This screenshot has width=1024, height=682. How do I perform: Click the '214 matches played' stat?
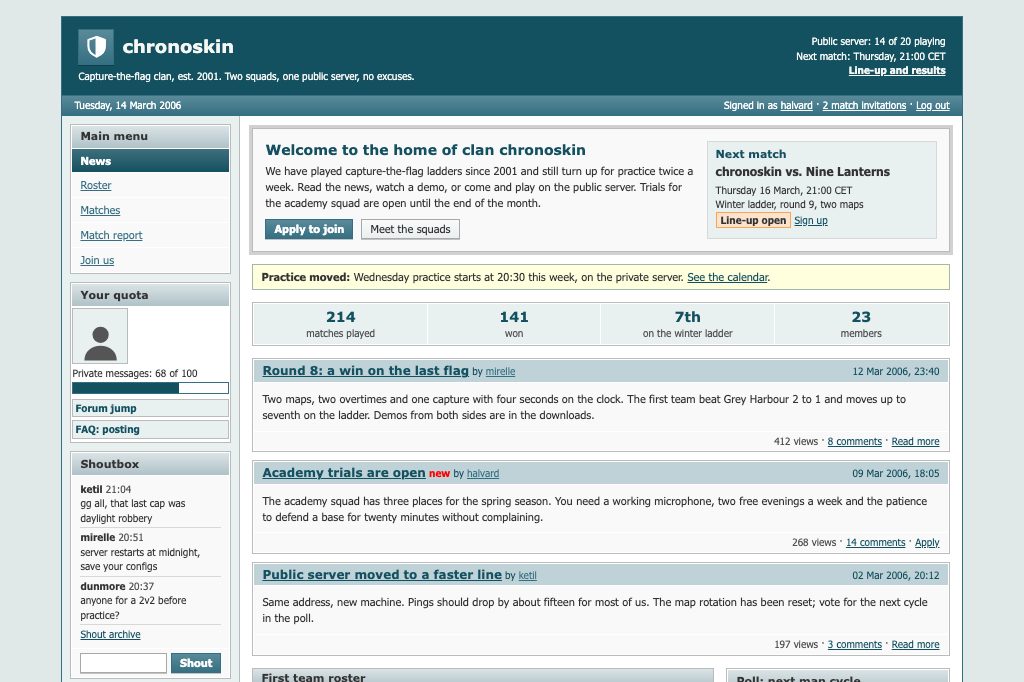pyautogui.click(x=340, y=324)
